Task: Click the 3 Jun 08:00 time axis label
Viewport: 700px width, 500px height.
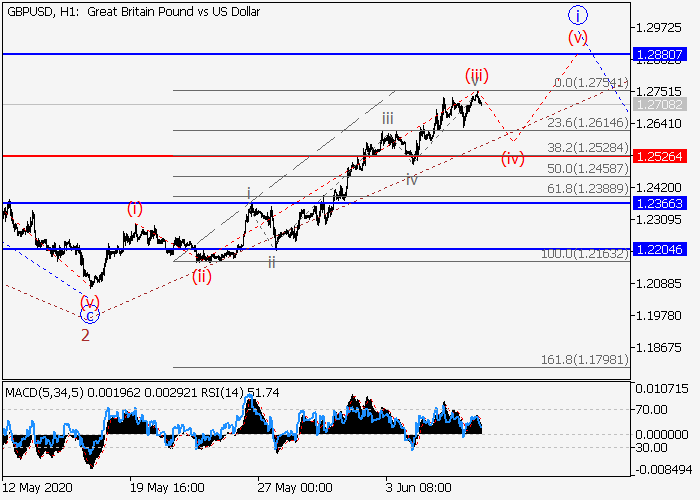Action: click(x=417, y=487)
